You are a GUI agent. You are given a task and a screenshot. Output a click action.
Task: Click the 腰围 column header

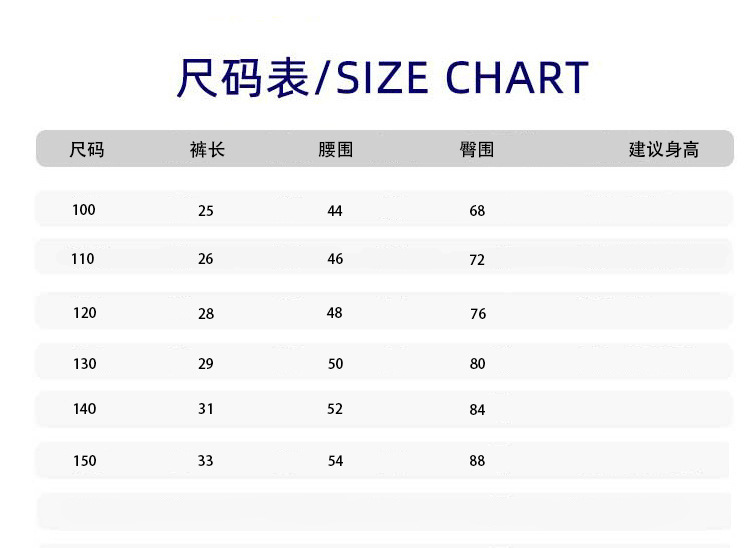click(335, 150)
